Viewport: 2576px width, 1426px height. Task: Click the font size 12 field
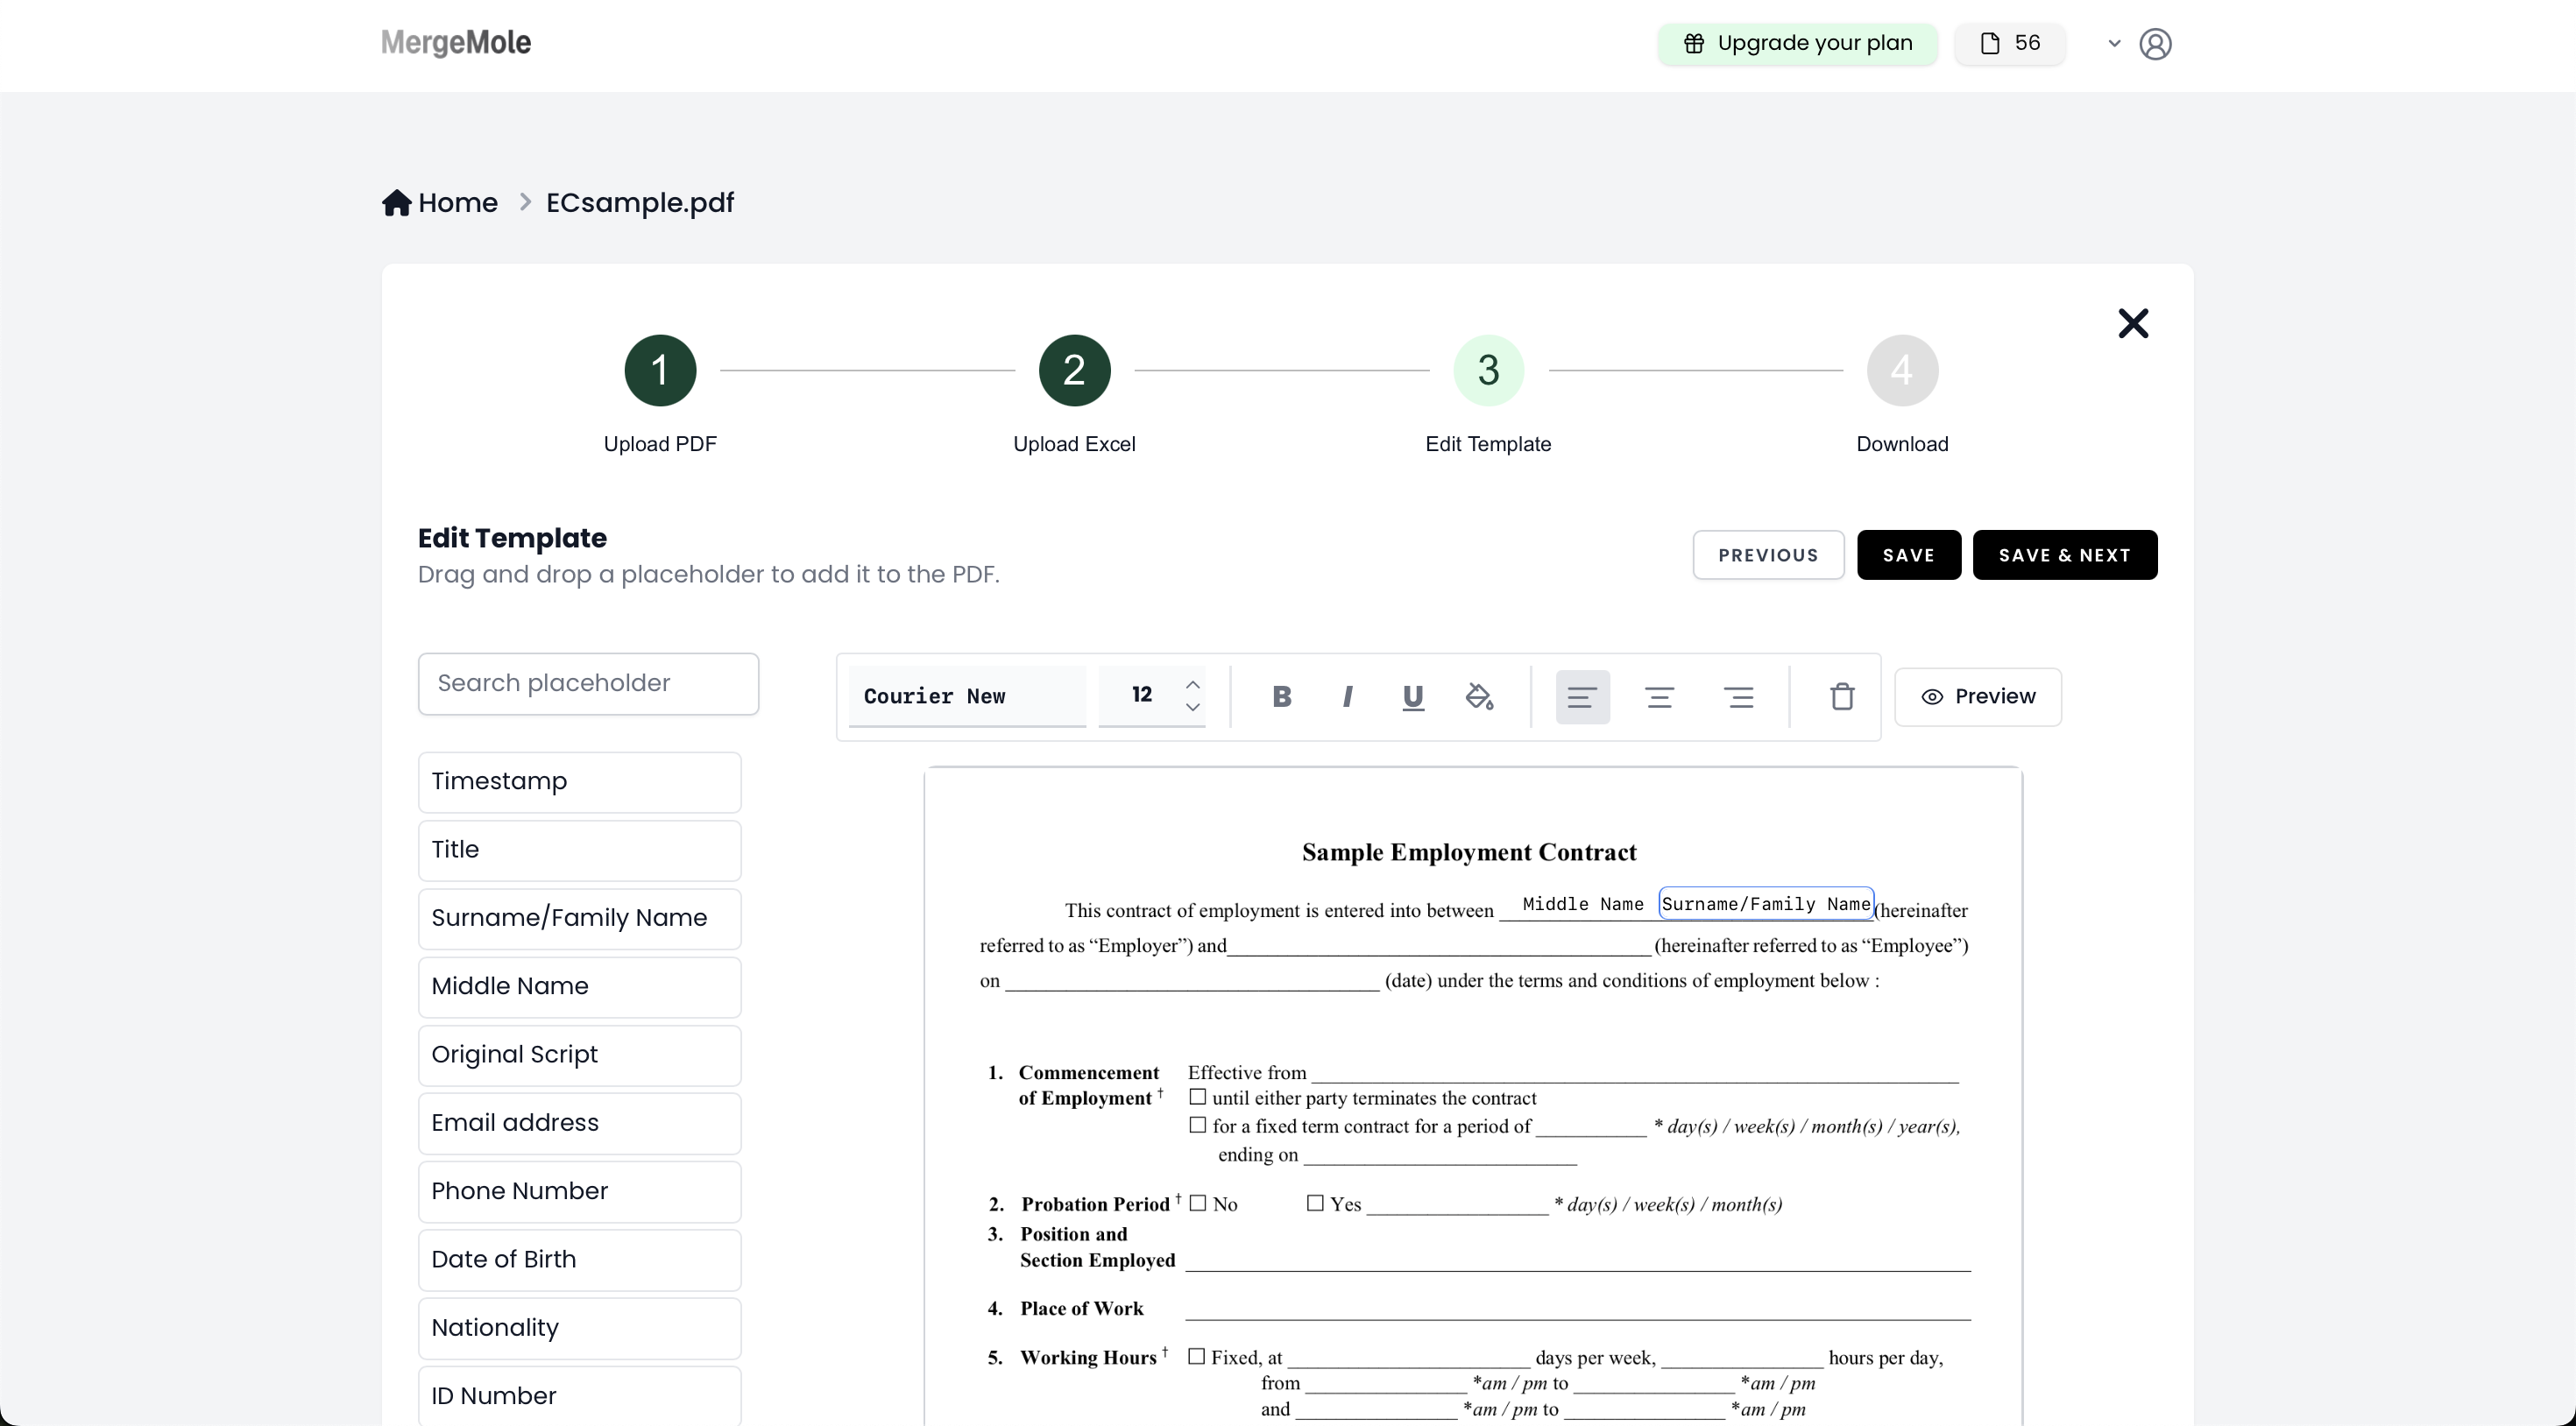pyautogui.click(x=1141, y=695)
